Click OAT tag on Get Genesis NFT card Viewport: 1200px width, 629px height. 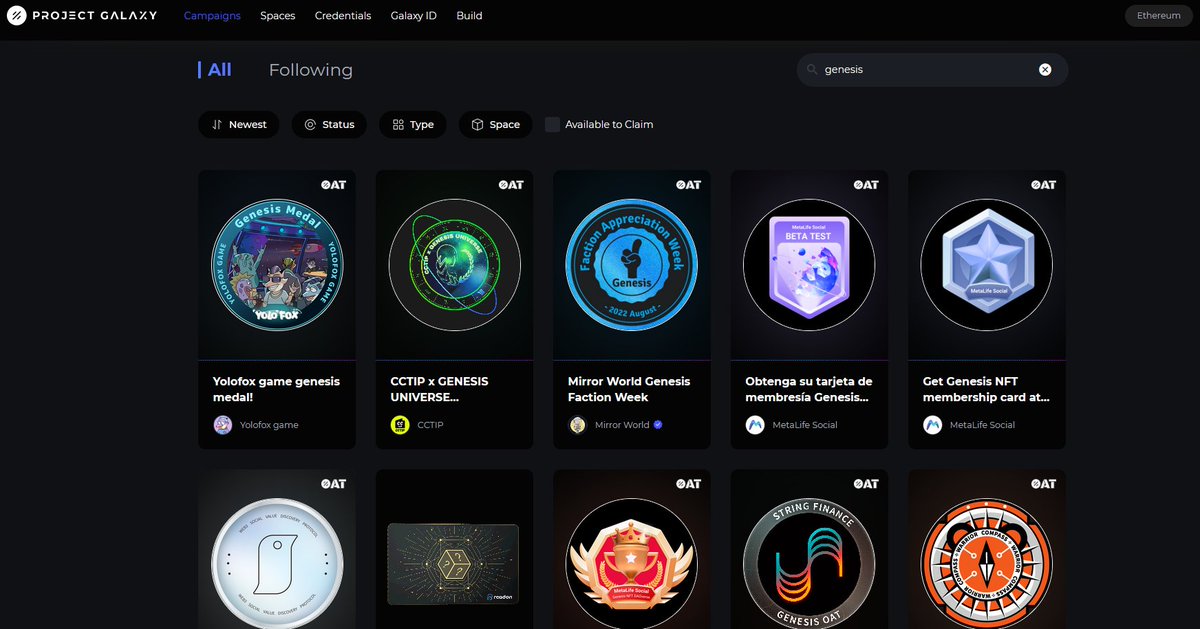coord(1043,185)
